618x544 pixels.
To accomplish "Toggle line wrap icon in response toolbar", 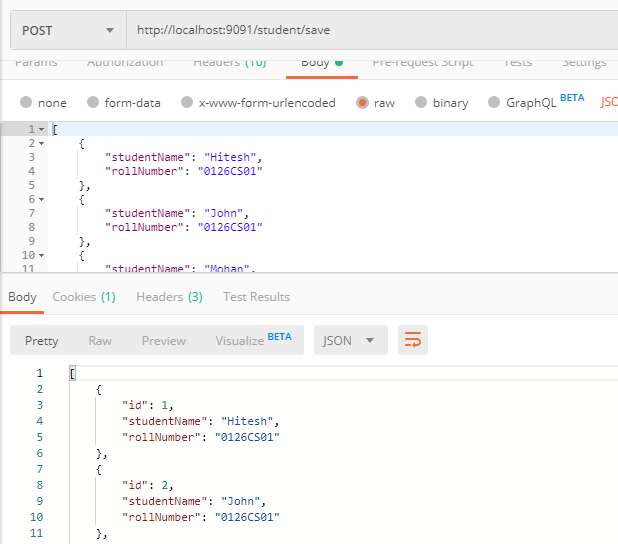I will click(412, 340).
